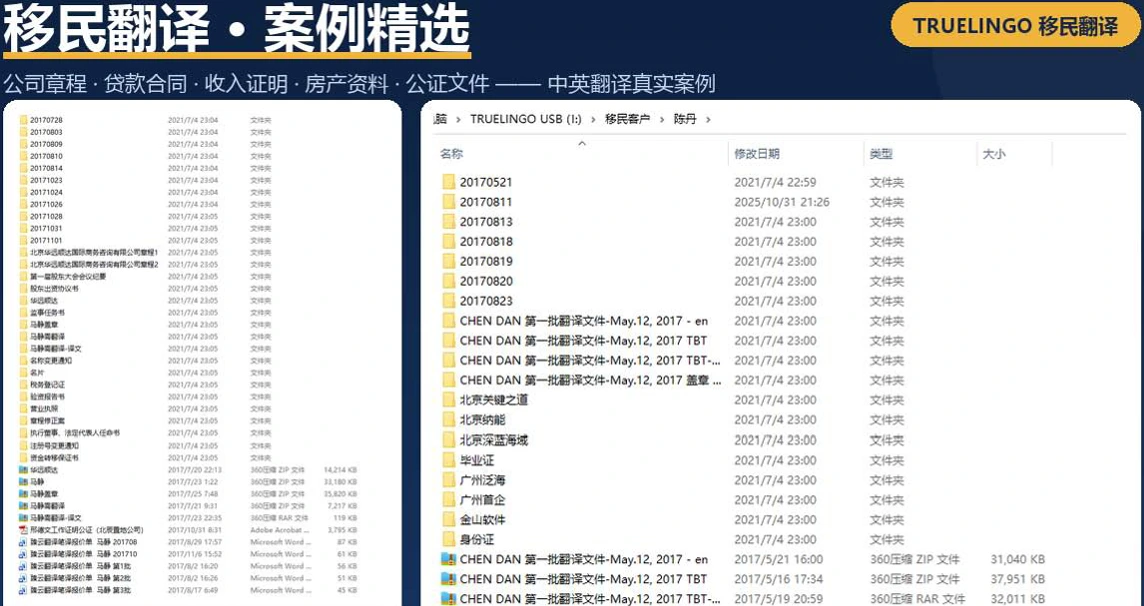1144x606 pixels.
Task: Click the date 2017/5/21 16:00
Action: click(x=778, y=559)
